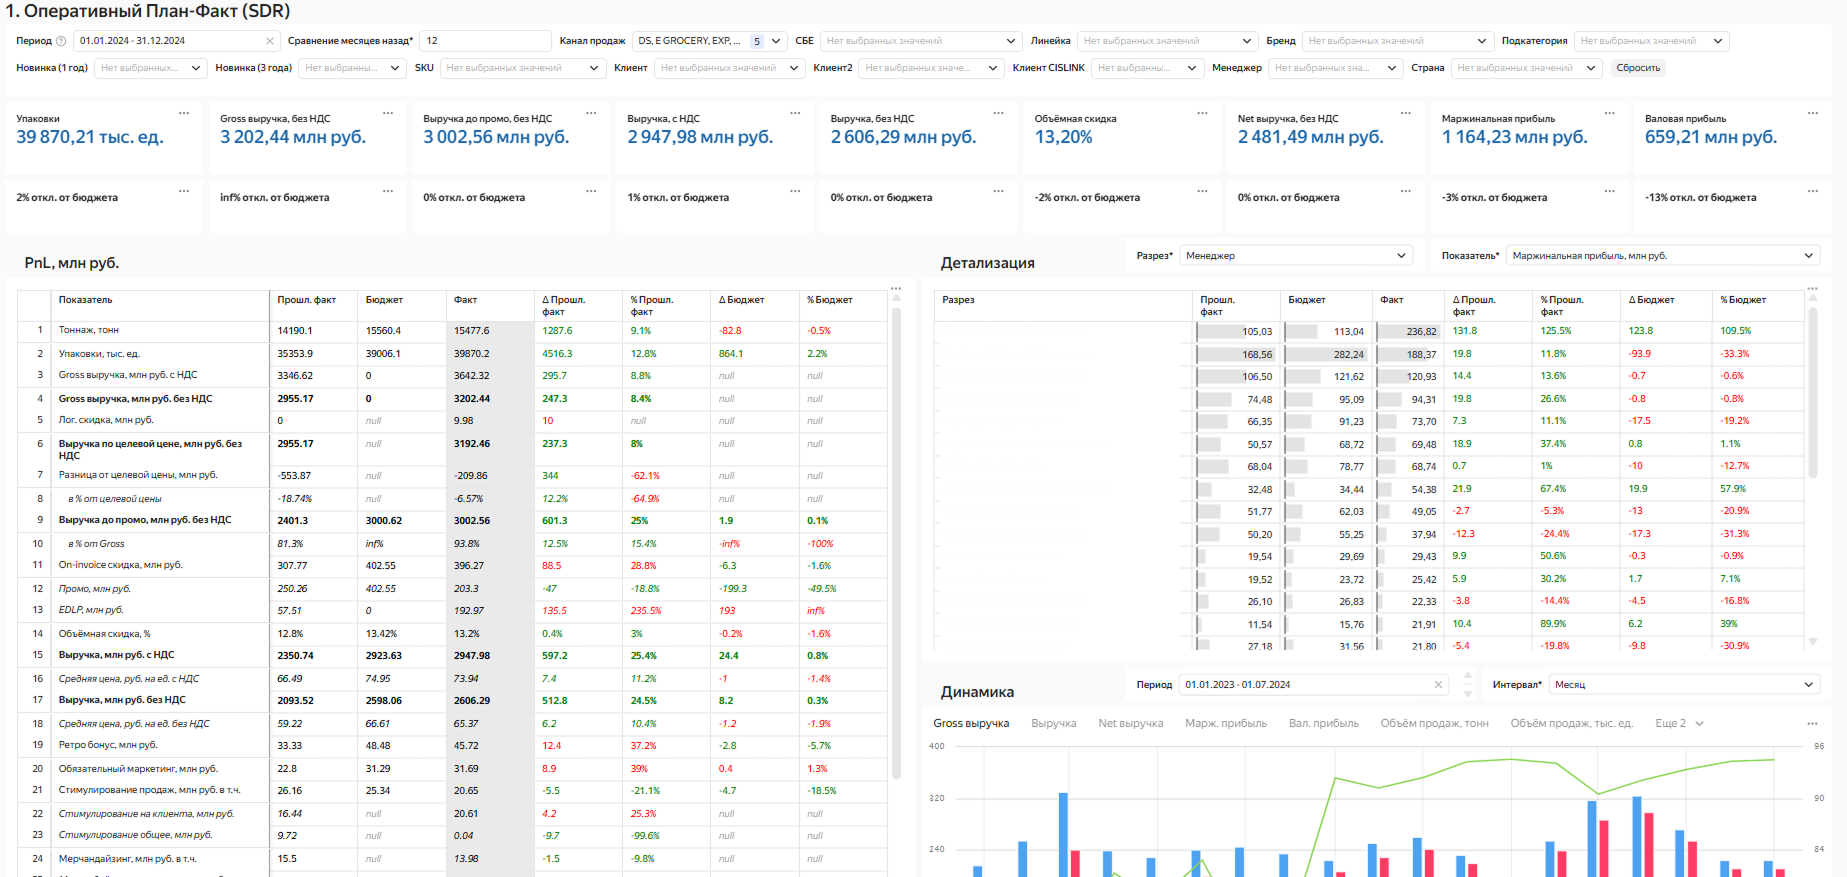Open the three-dot menu on Gross выручка card
1847x877 pixels.
pos(388,113)
